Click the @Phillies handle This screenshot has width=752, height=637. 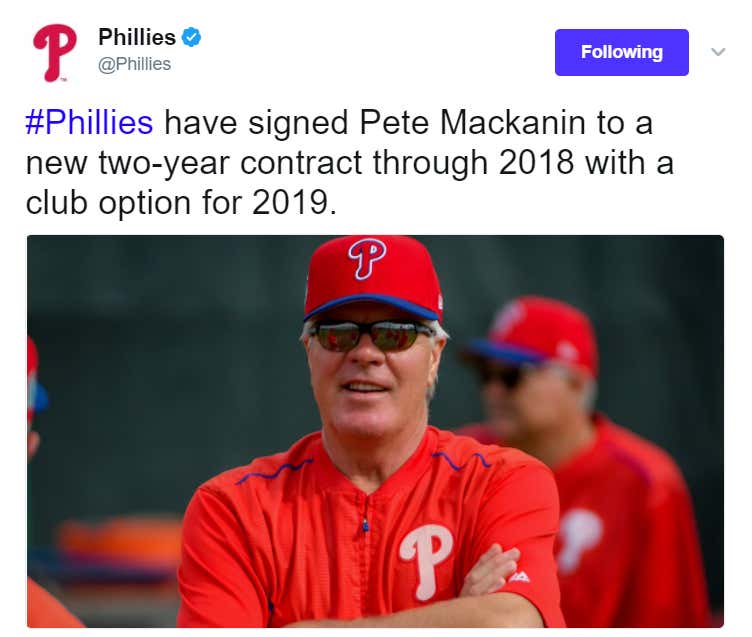point(134,64)
